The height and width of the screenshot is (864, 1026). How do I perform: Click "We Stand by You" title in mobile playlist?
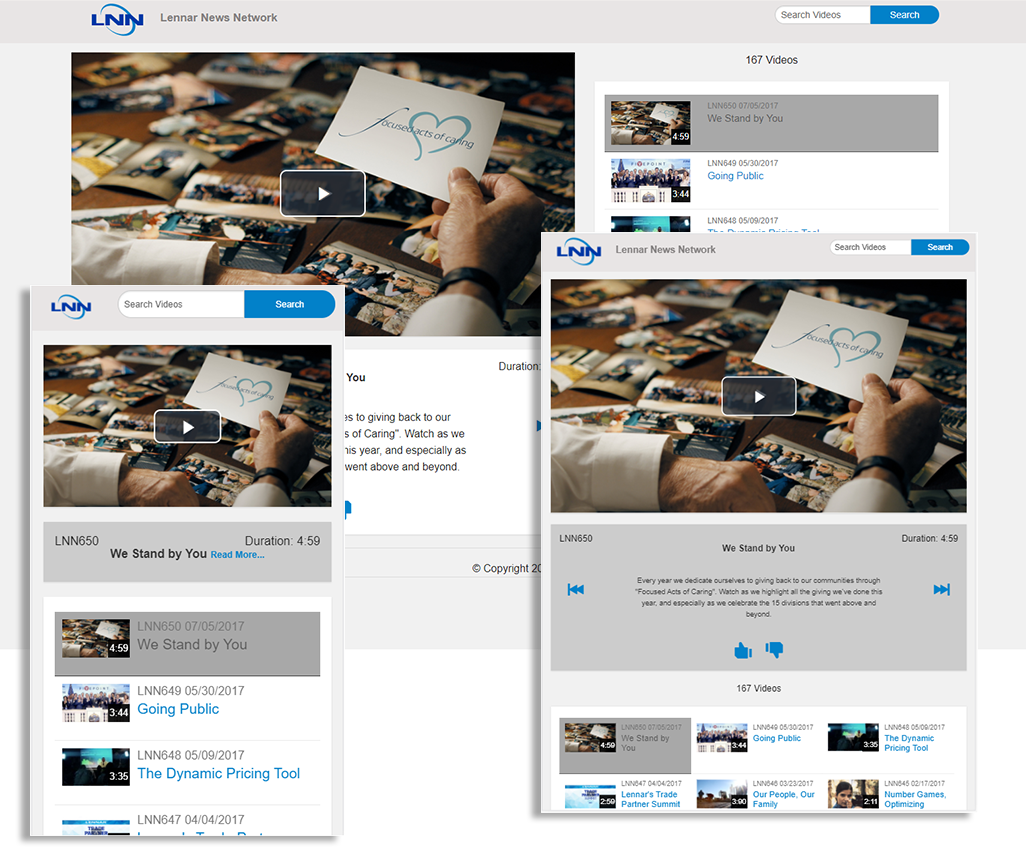point(192,645)
